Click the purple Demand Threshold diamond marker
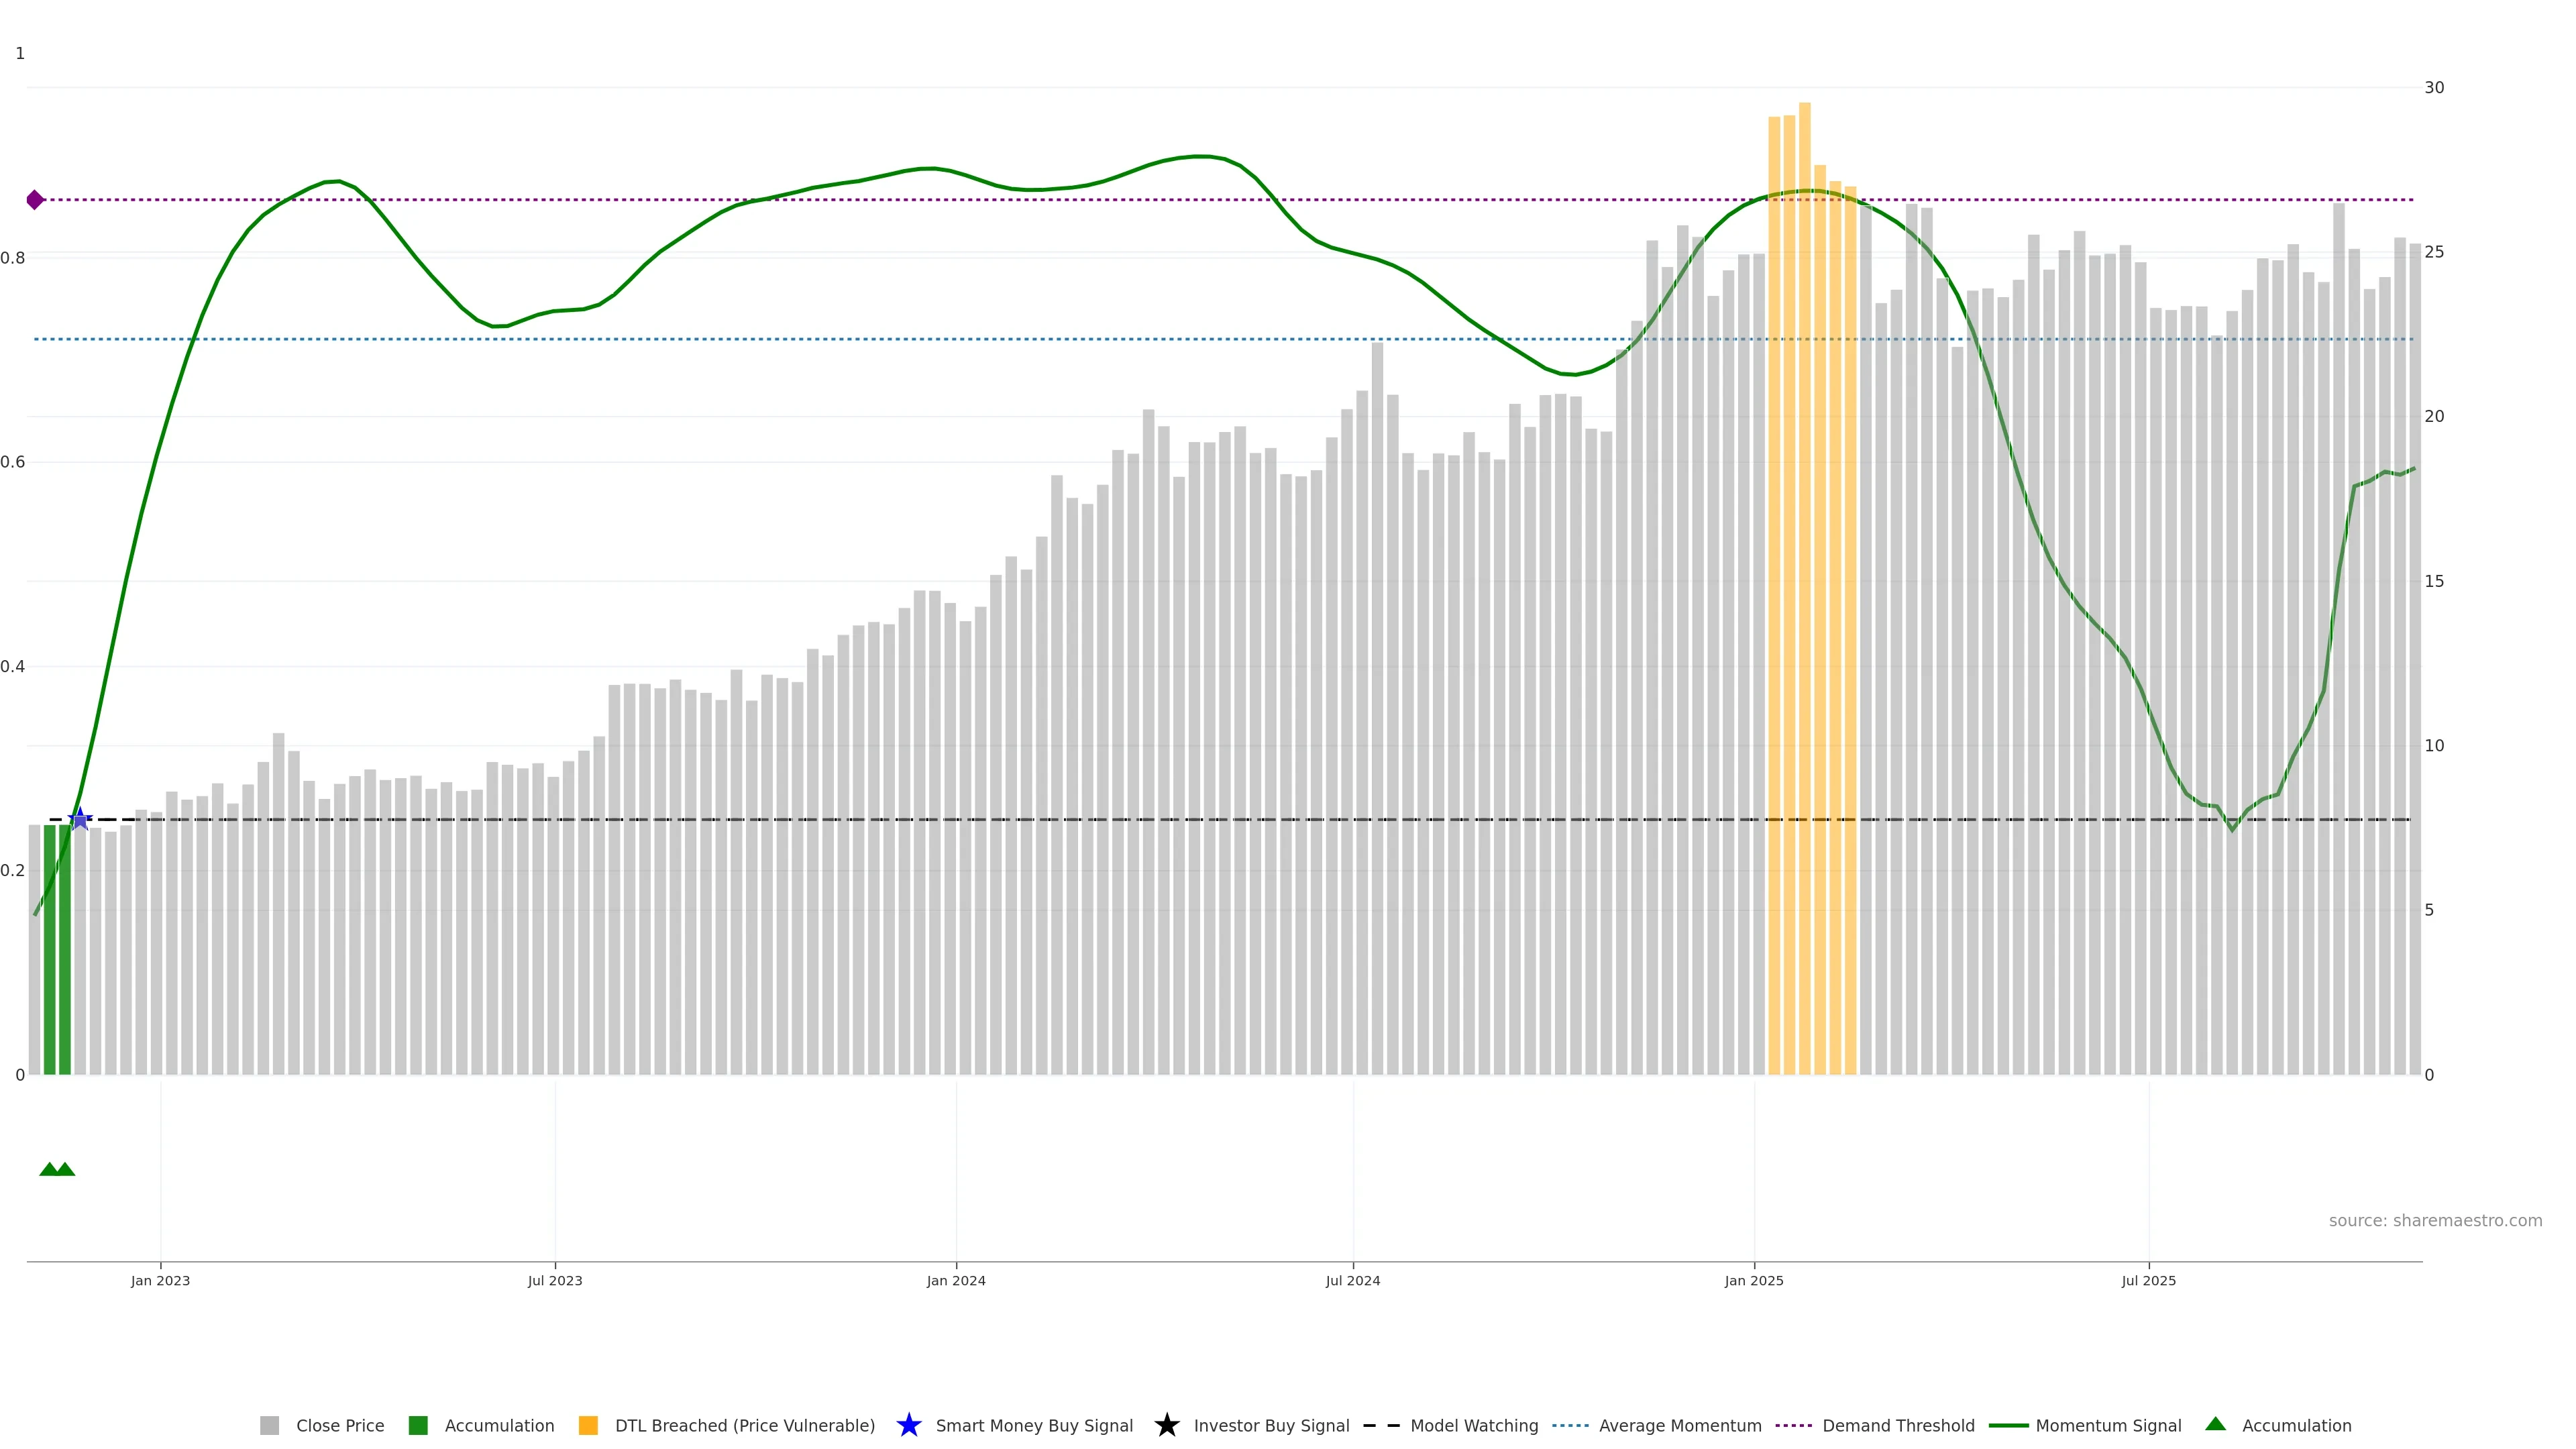The image size is (2576, 1449). tap(35, 200)
